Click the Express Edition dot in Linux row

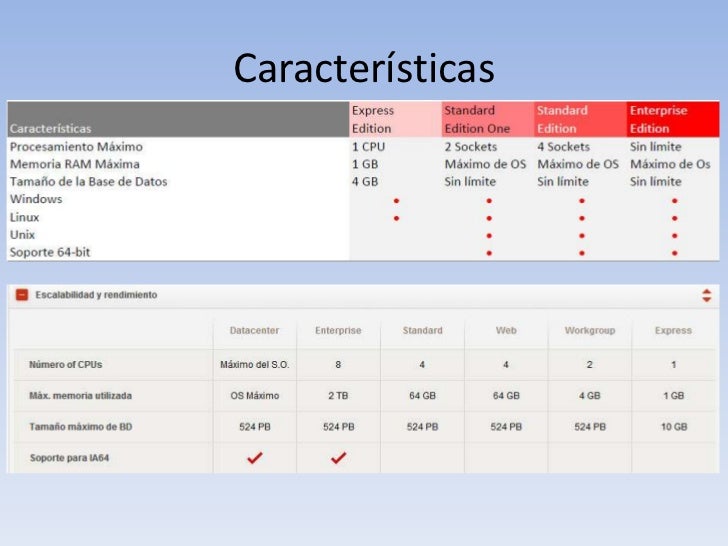[396, 218]
